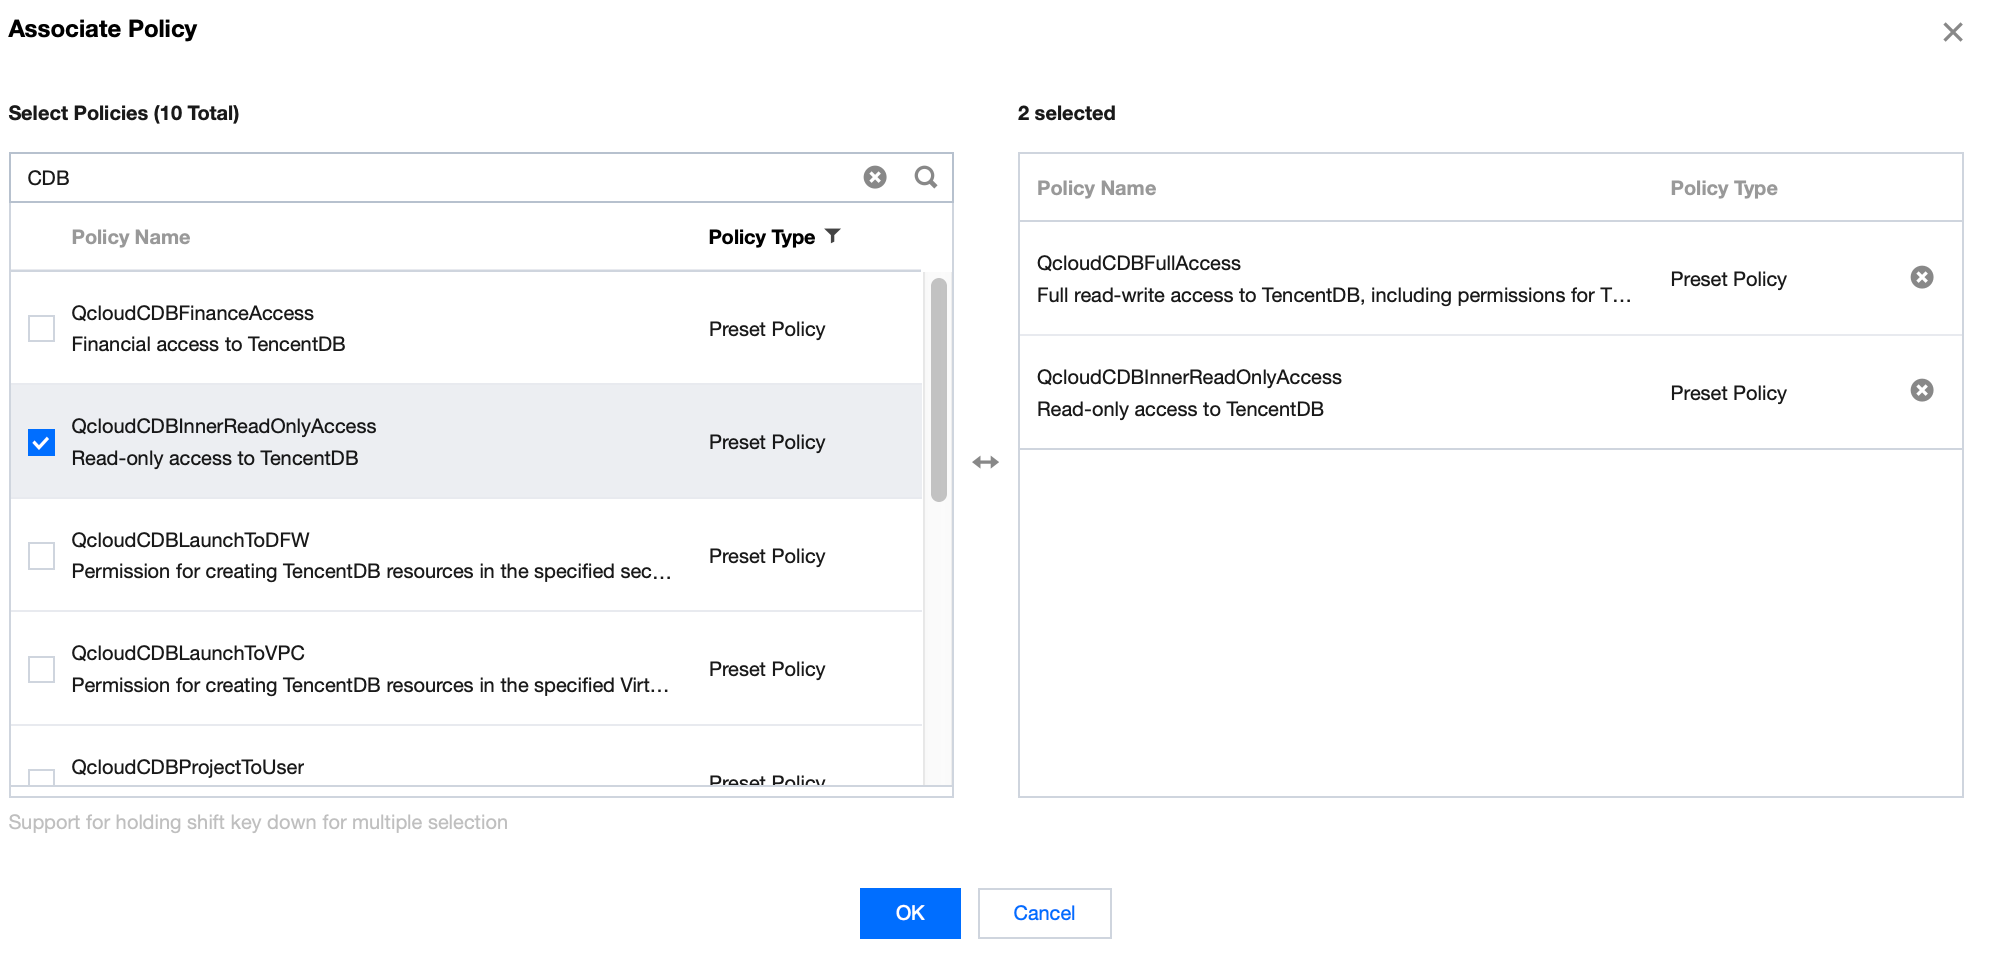1992x954 pixels.
Task: Click the QcloudCDBFinanceAccess policy name
Action: (x=192, y=313)
